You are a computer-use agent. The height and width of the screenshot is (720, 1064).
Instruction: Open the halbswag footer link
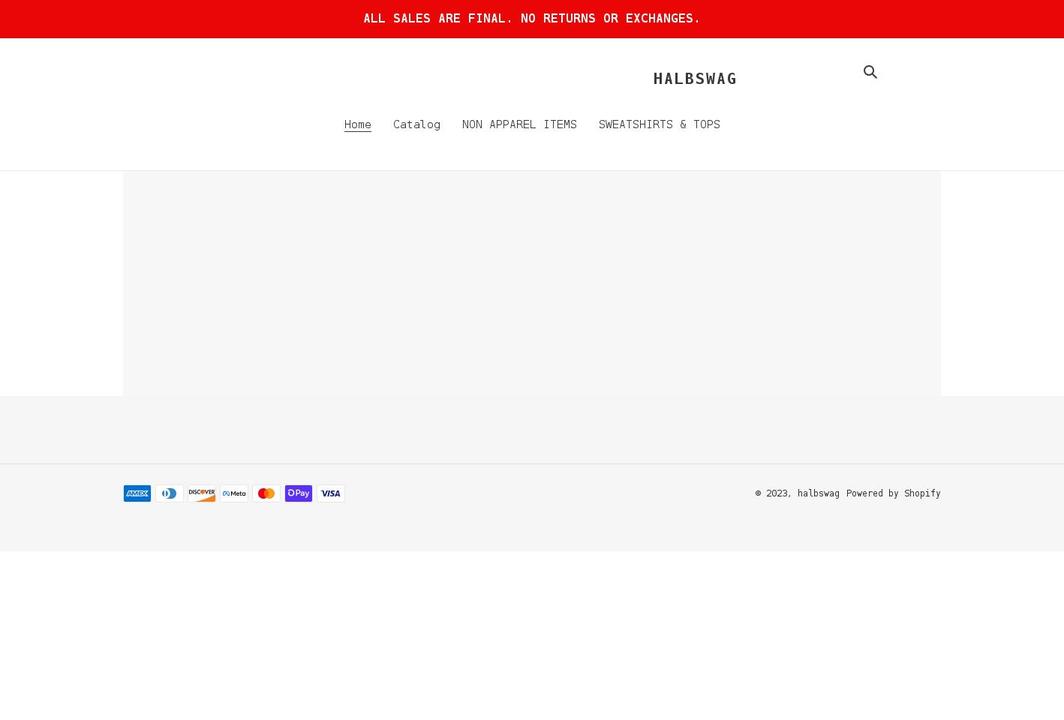(818, 493)
